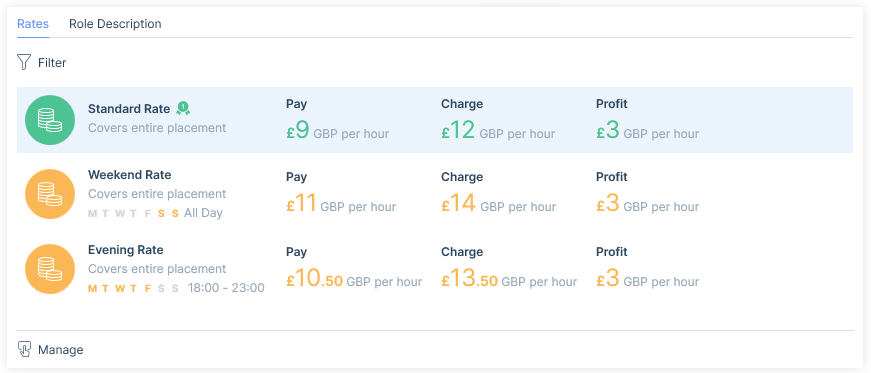The height and width of the screenshot is (373, 871).
Task: Click the Evening Rate £13.50 charge amount
Action: tap(469, 278)
